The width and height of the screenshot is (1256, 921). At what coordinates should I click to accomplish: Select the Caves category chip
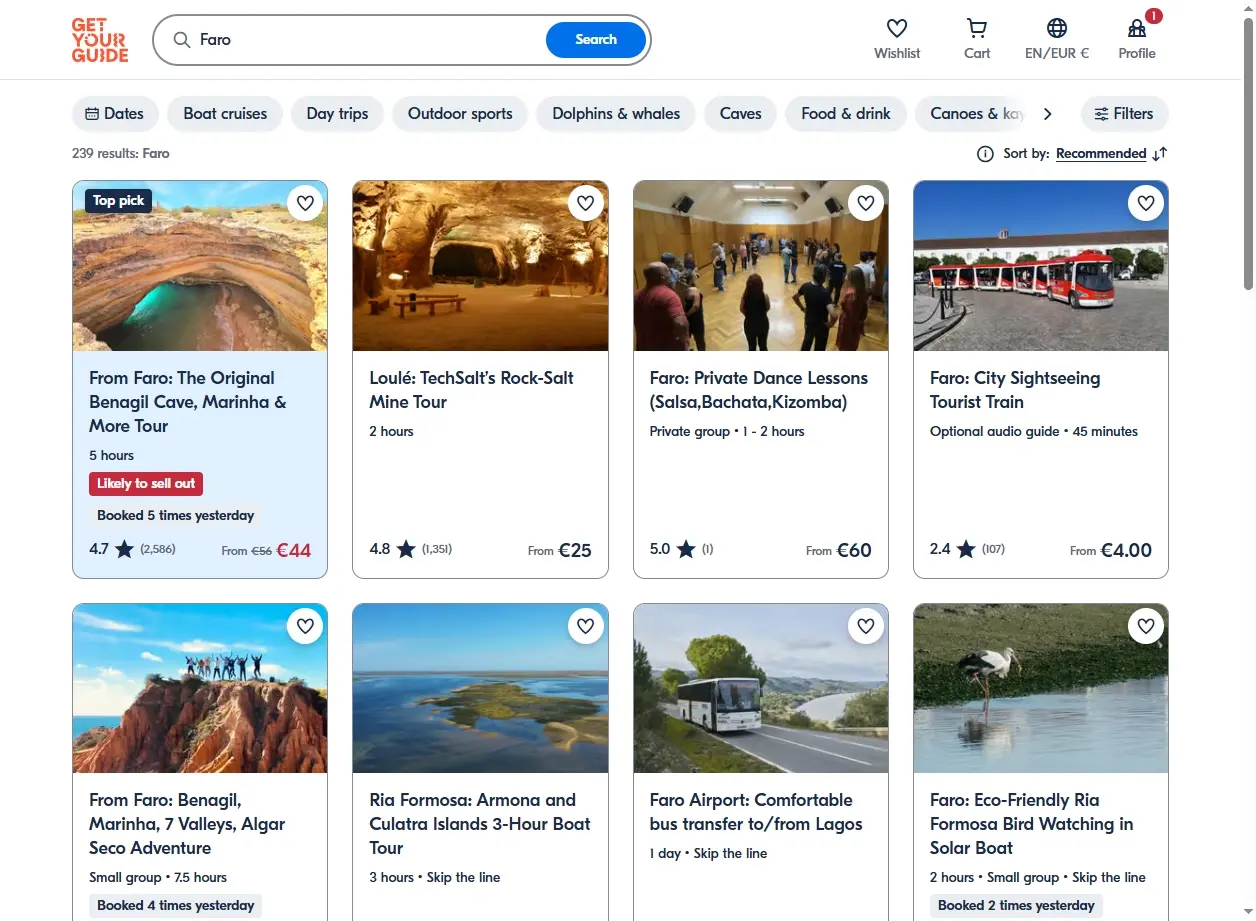point(740,114)
